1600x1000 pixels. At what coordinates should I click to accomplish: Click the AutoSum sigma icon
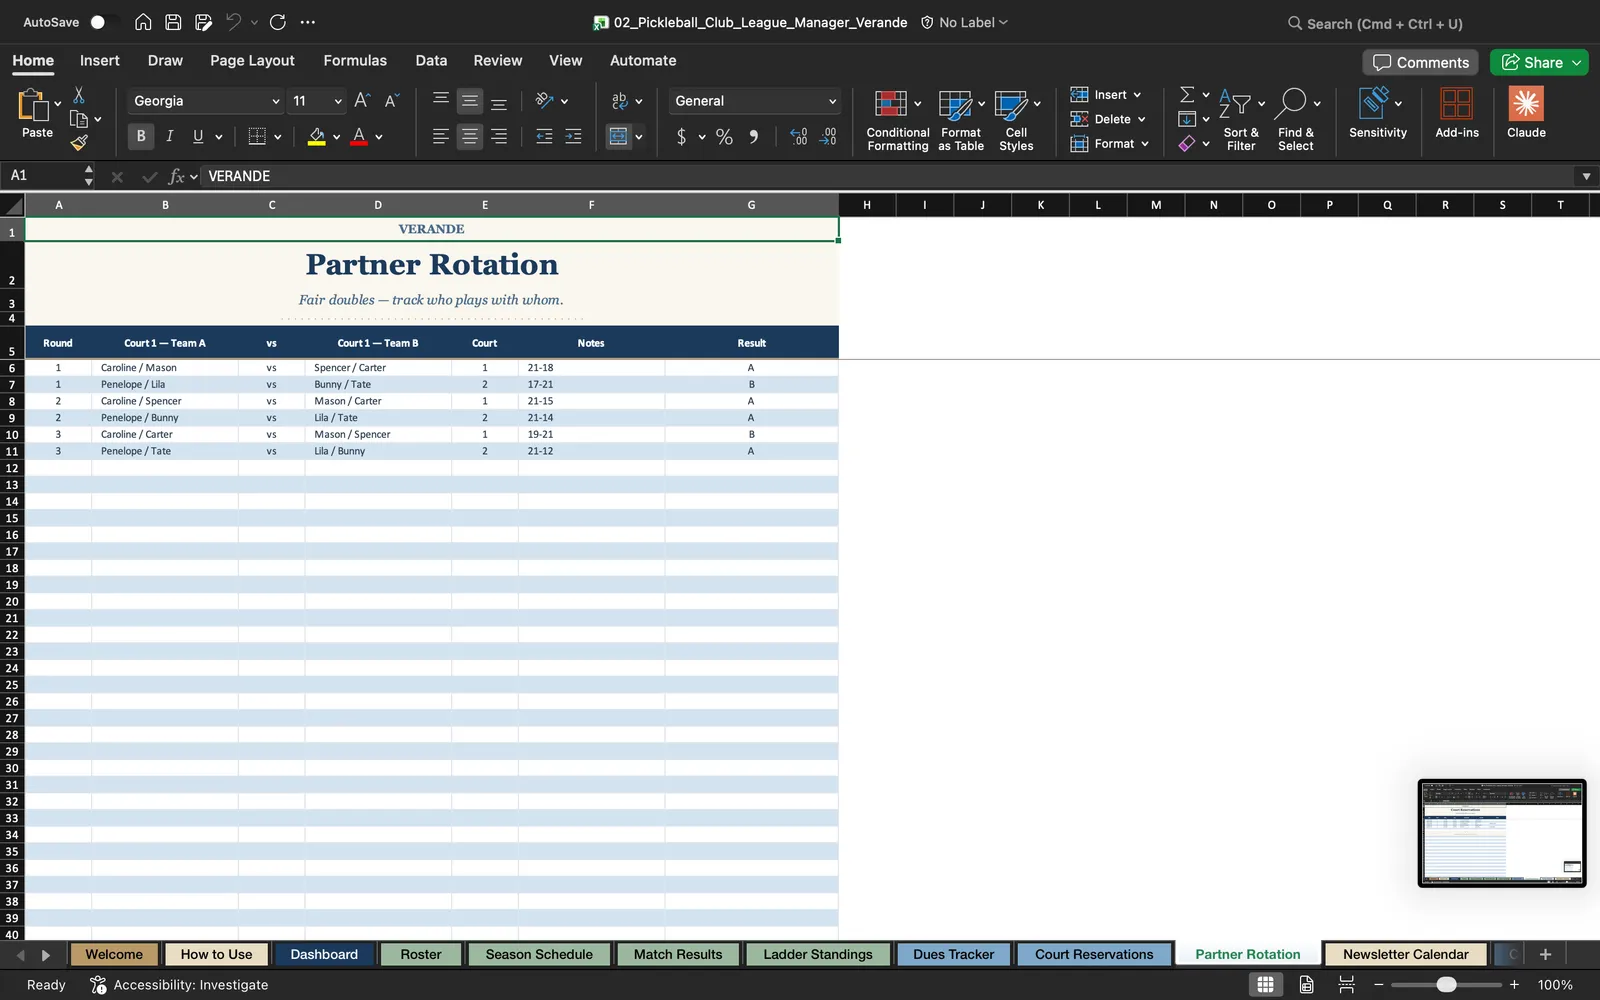(1187, 94)
